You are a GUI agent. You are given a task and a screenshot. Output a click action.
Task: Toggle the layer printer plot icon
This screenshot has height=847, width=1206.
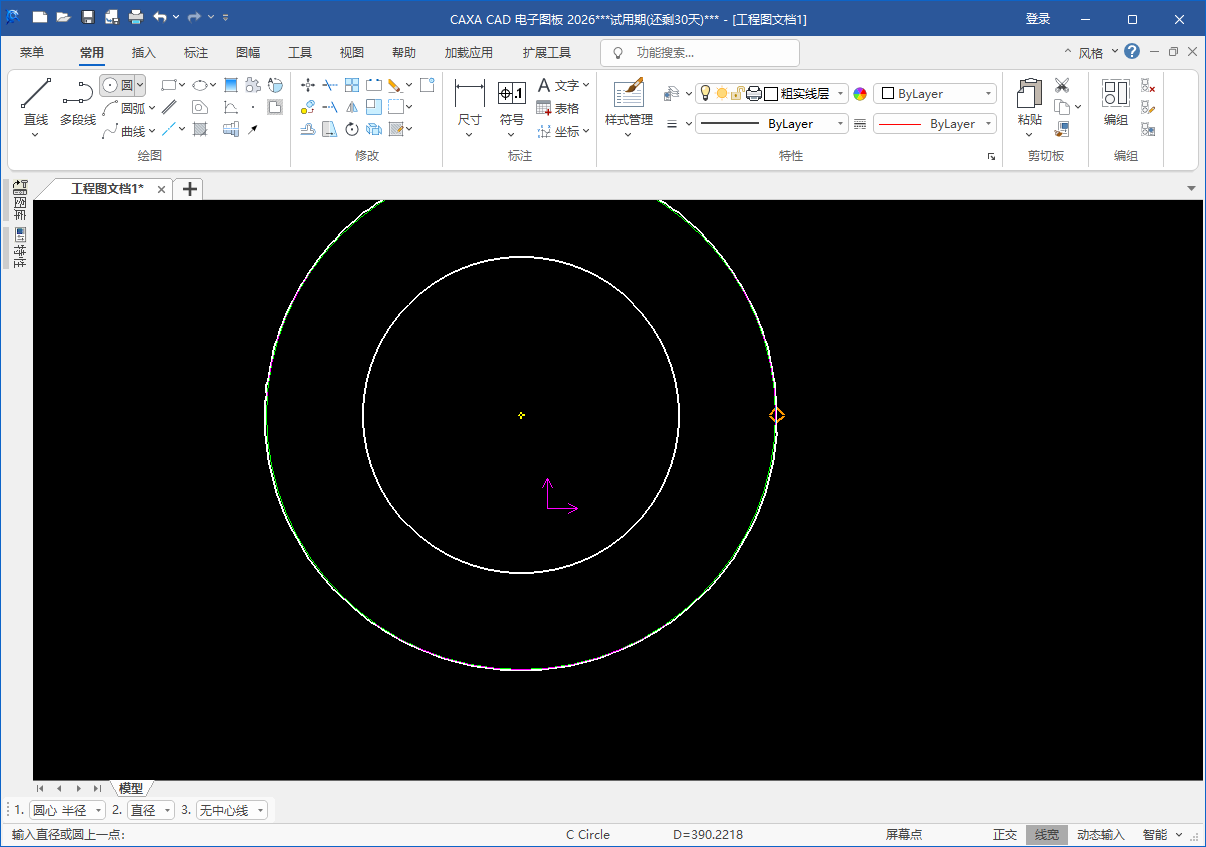tap(754, 93)
